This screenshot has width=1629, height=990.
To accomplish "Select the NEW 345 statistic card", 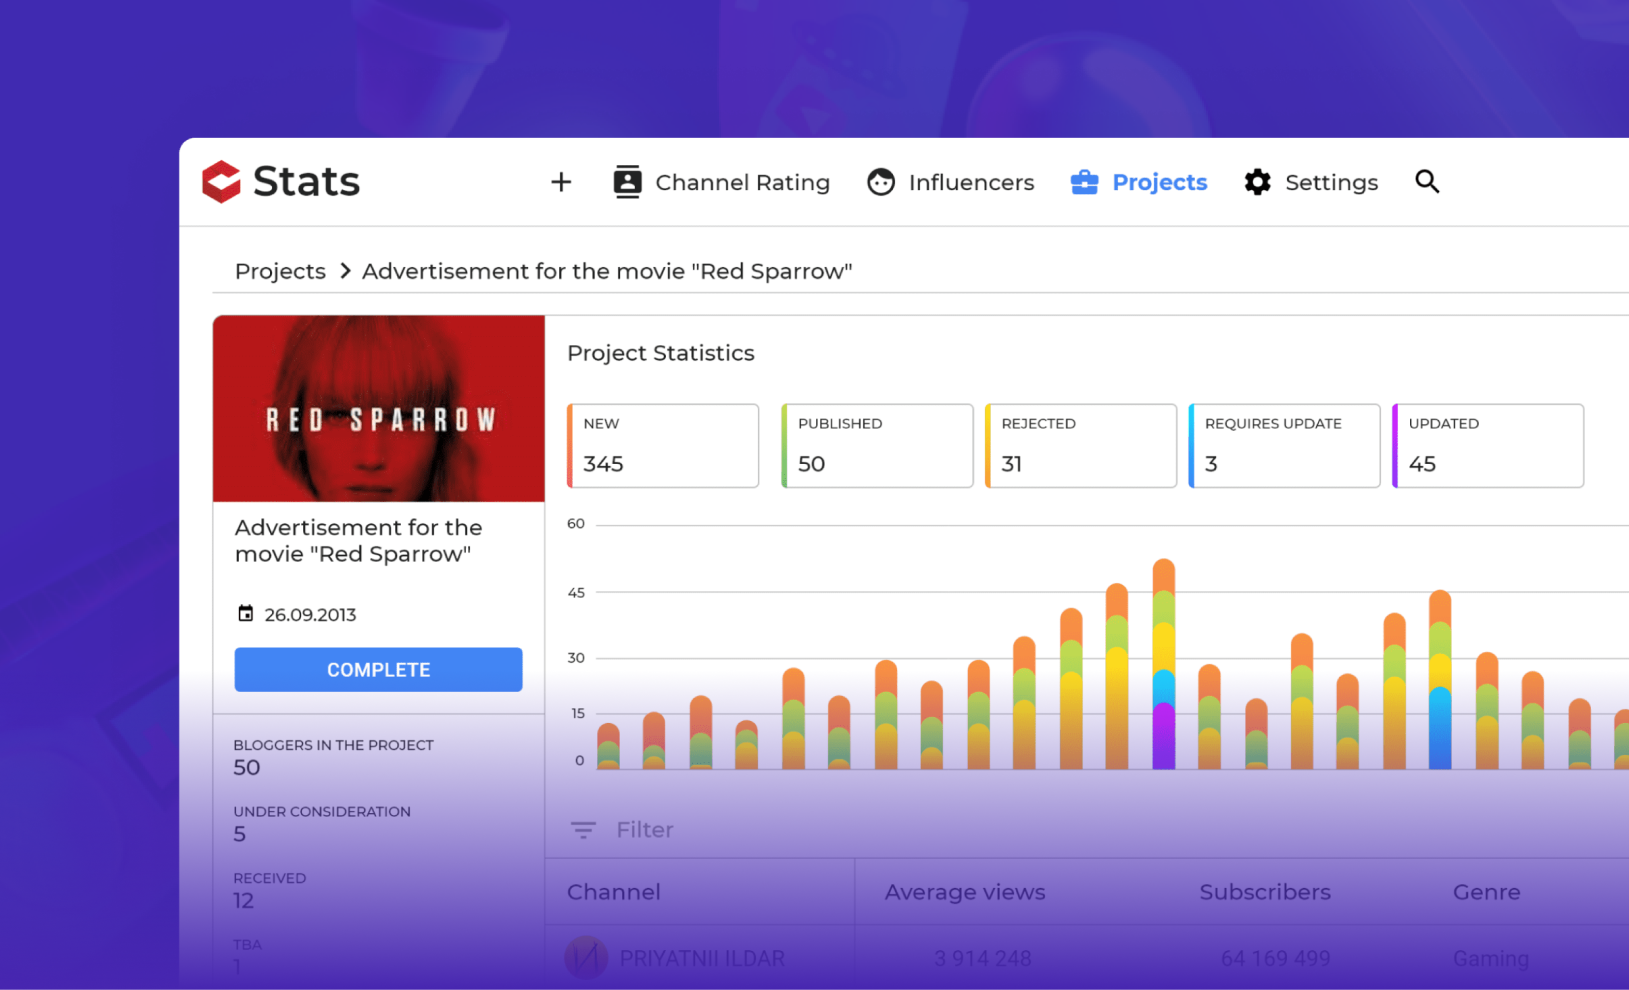I will click(x=663, y=446).
